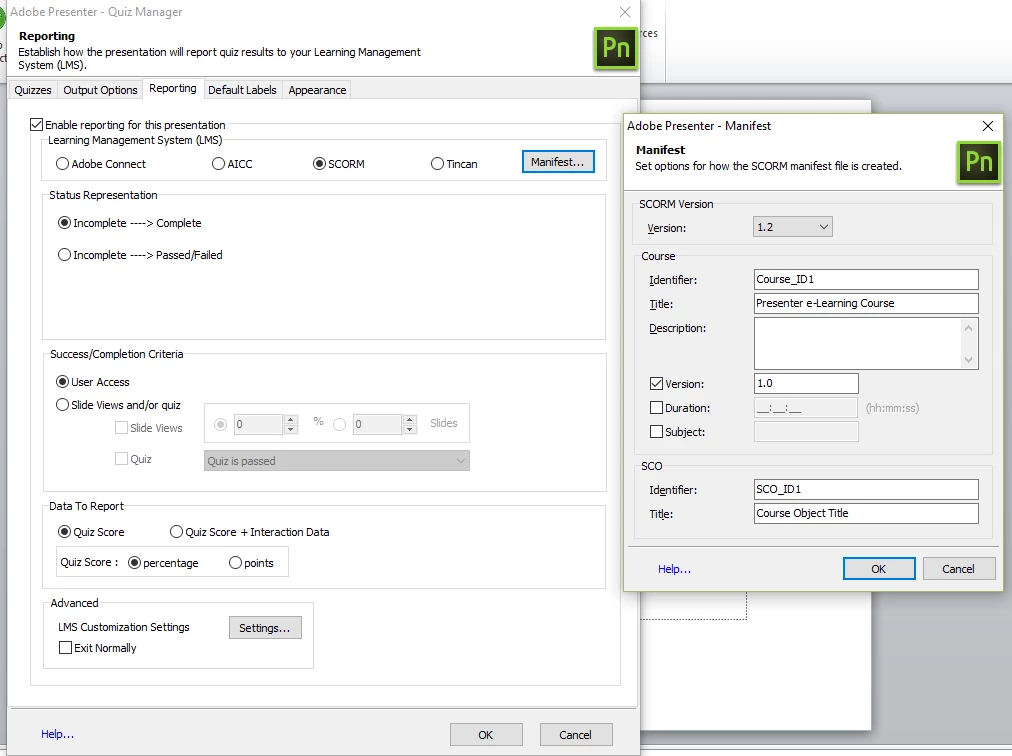Expand the Quiz is passed dropdown
1012x756 pixels.
coord(336,461)
